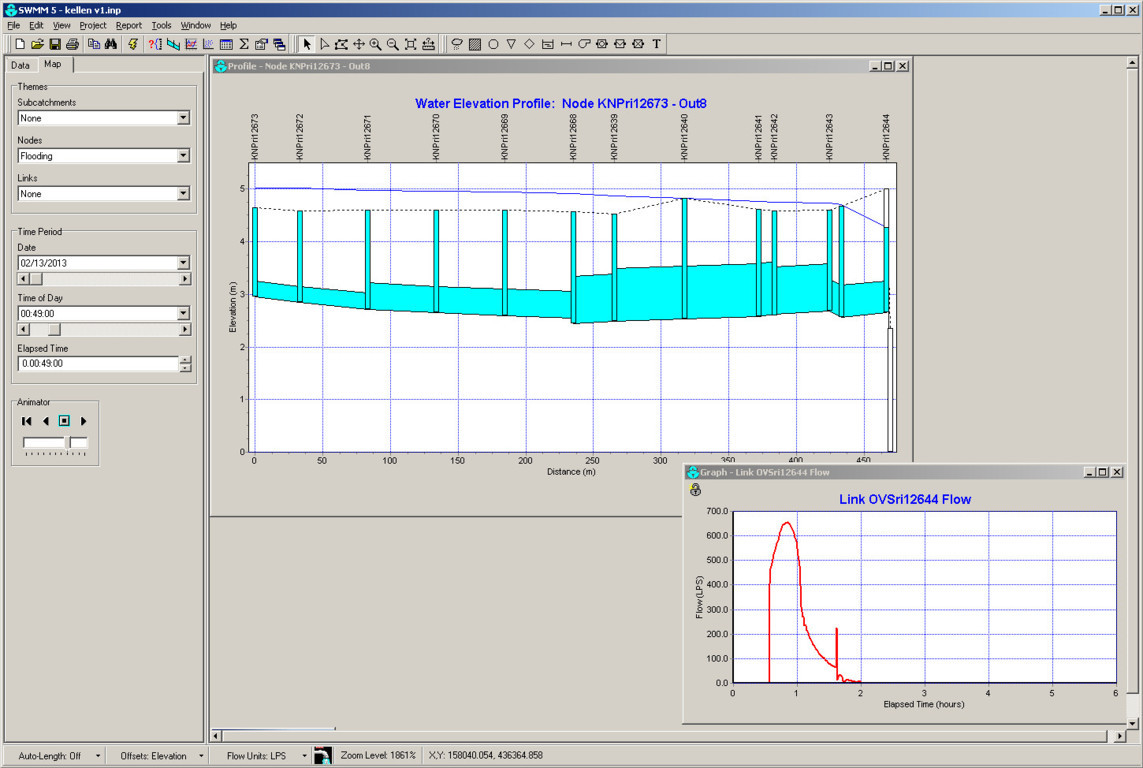Select the Pan map tool
The width and height of the screenshot is (1143, 768).
[358, 44]
